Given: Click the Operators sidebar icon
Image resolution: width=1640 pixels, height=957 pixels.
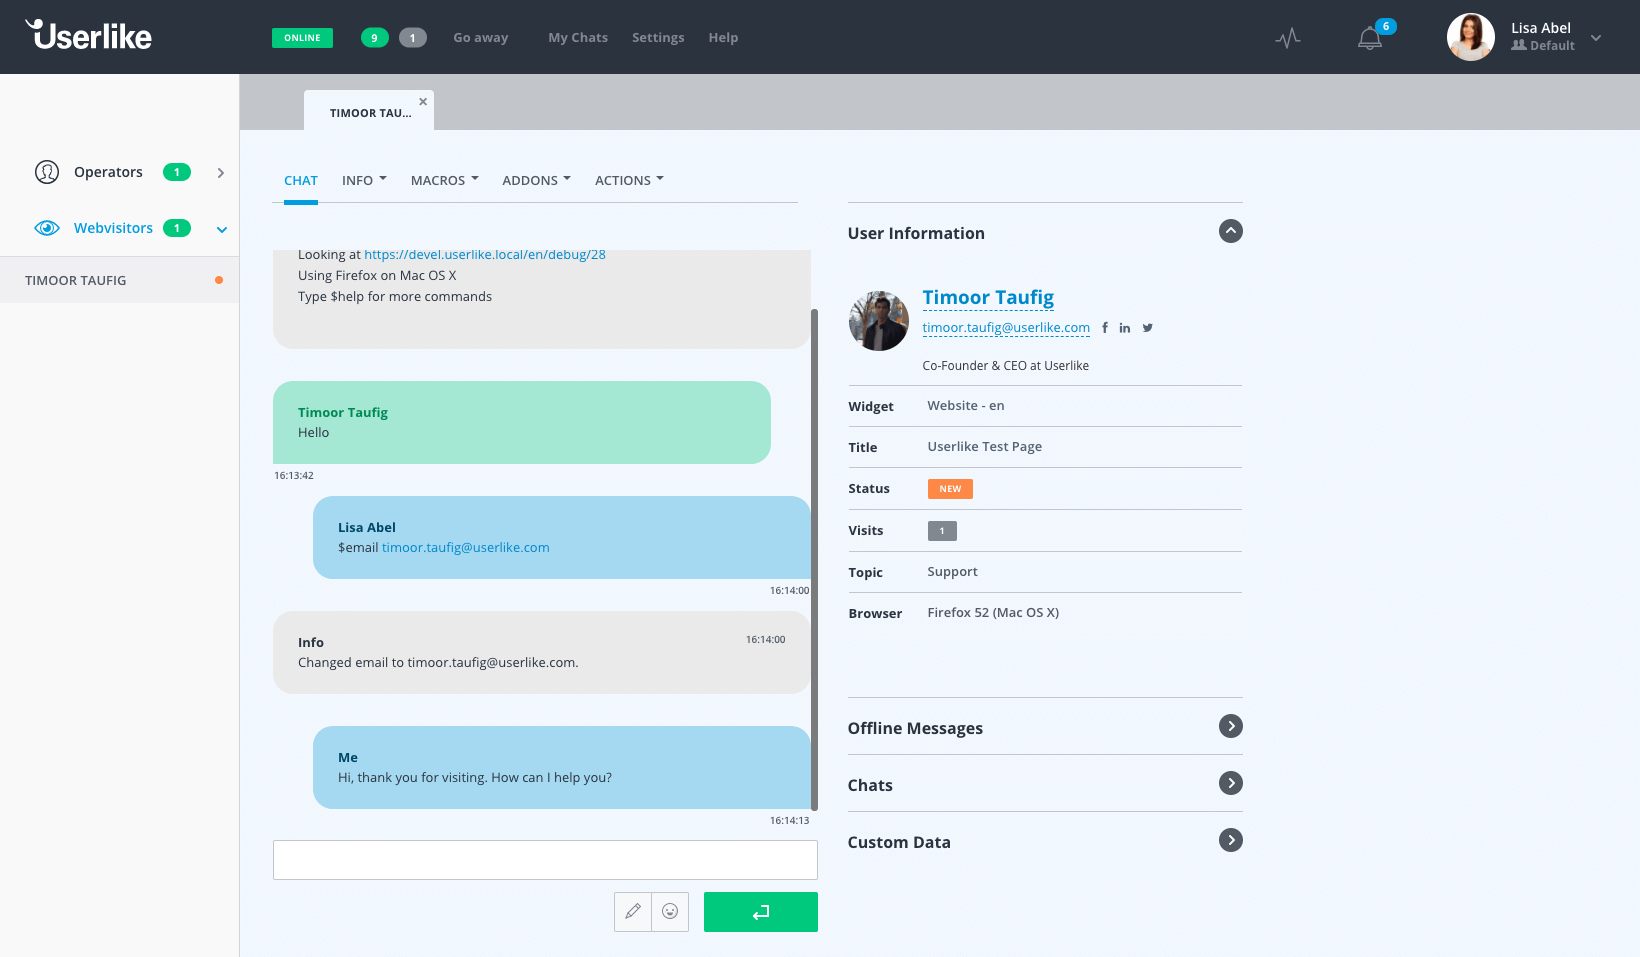Looking at the screenshot, I should 47,172.
